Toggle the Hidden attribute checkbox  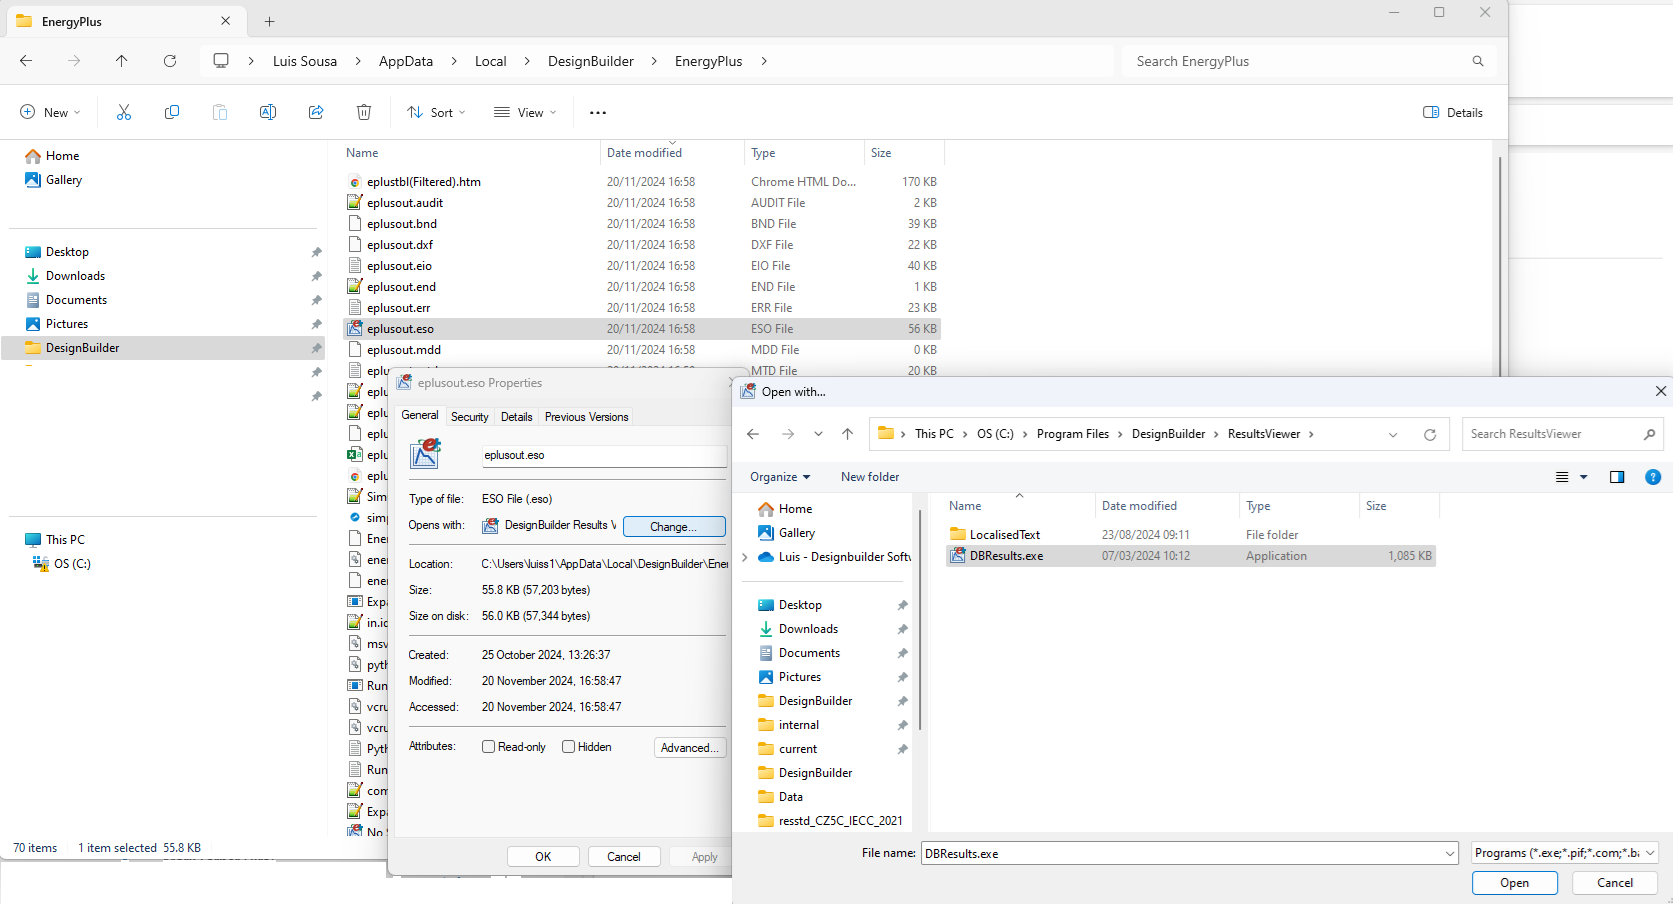tap(569, 747)
